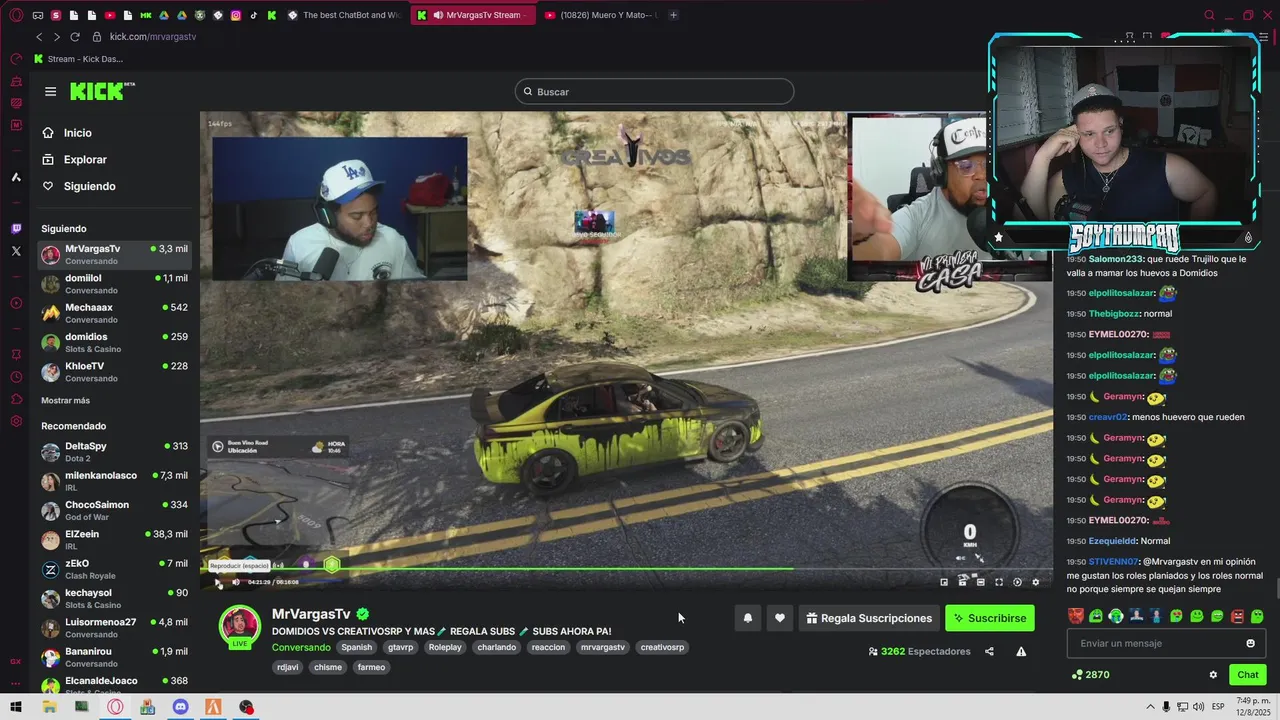Open Opera sidebar settings gear
Viewport: 1280px width, 720px height.
tap(16, 421)
